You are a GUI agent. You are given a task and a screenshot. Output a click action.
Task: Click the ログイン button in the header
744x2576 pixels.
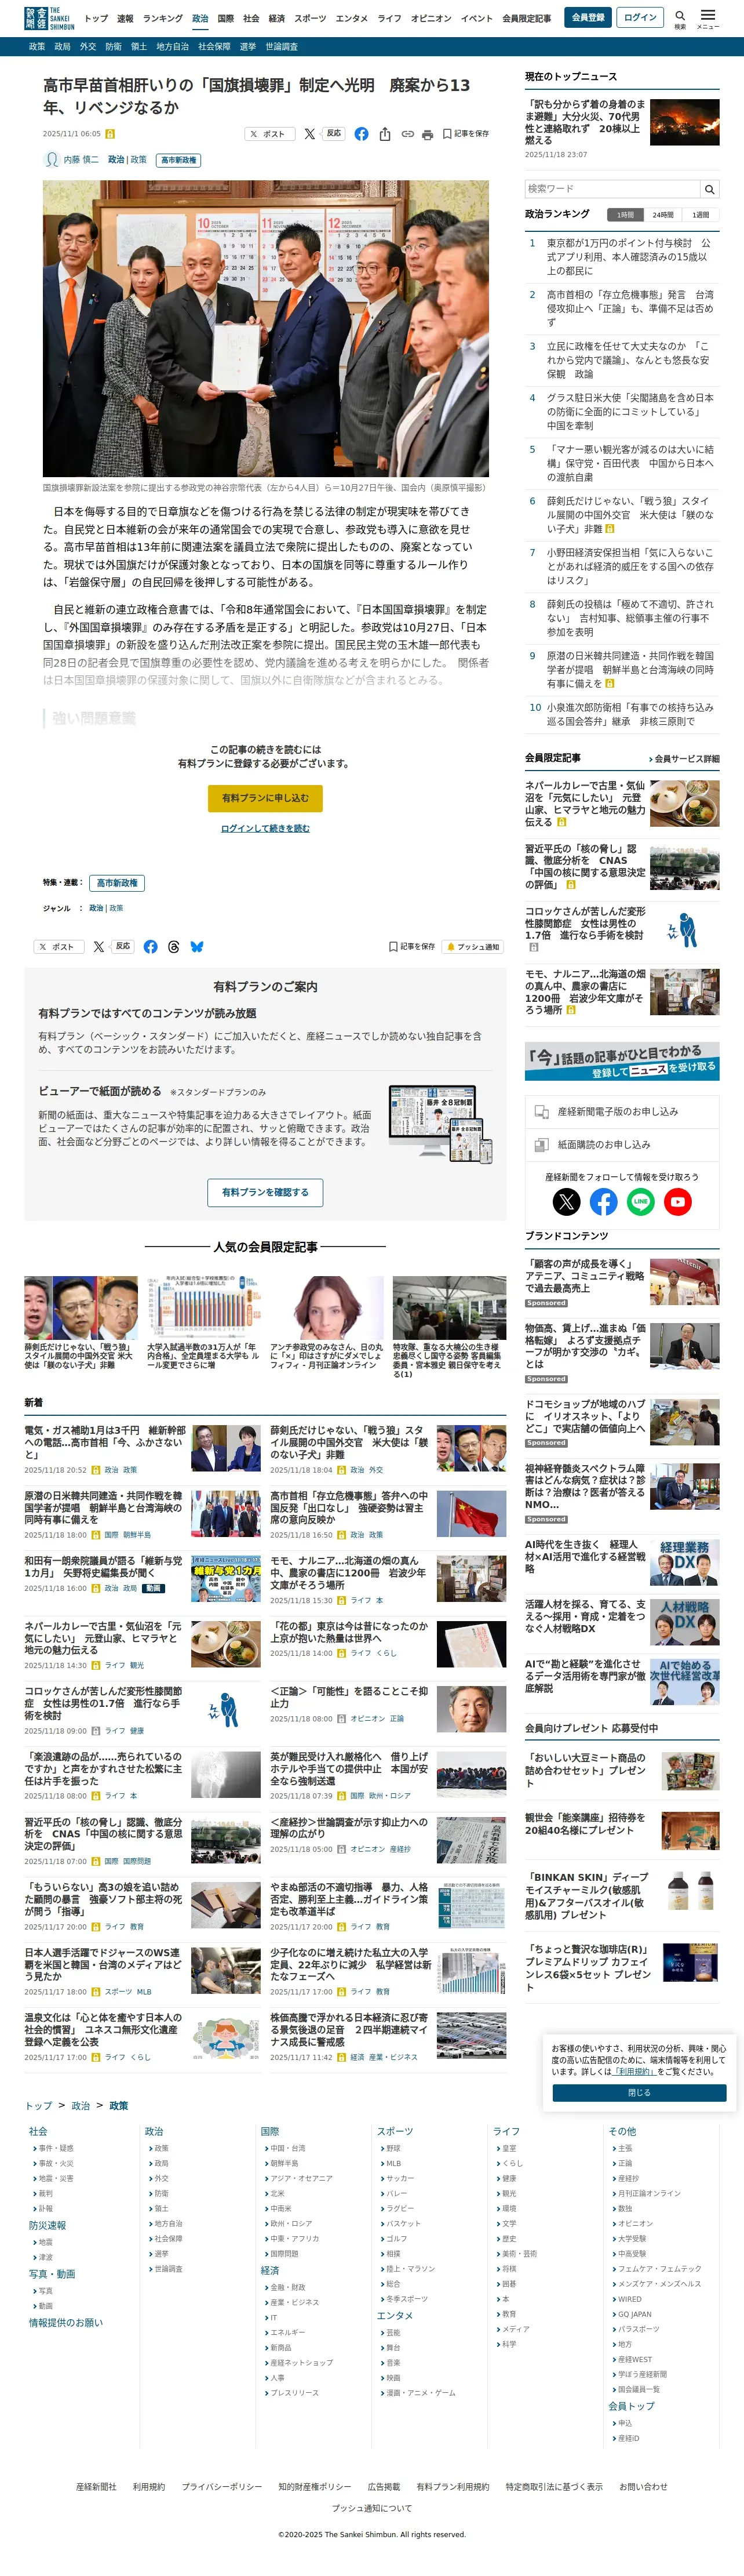click(640, 18)
